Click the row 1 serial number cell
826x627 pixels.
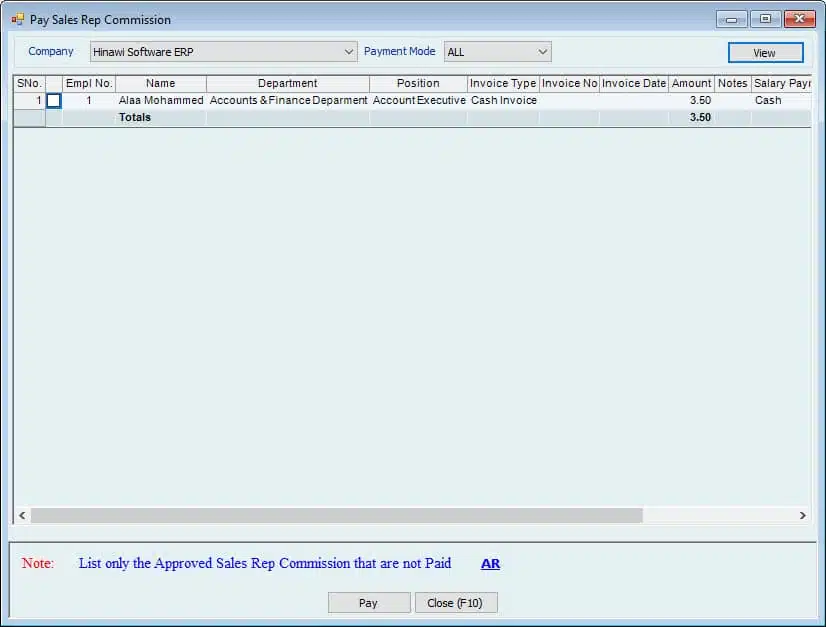pyautogui.click(x=30, y=100)
